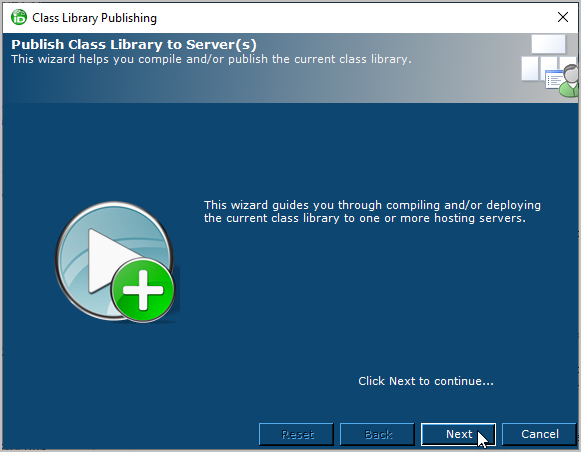Click the green plus badge icon
This screenshot has height=452, width=581.
[143, 290]
